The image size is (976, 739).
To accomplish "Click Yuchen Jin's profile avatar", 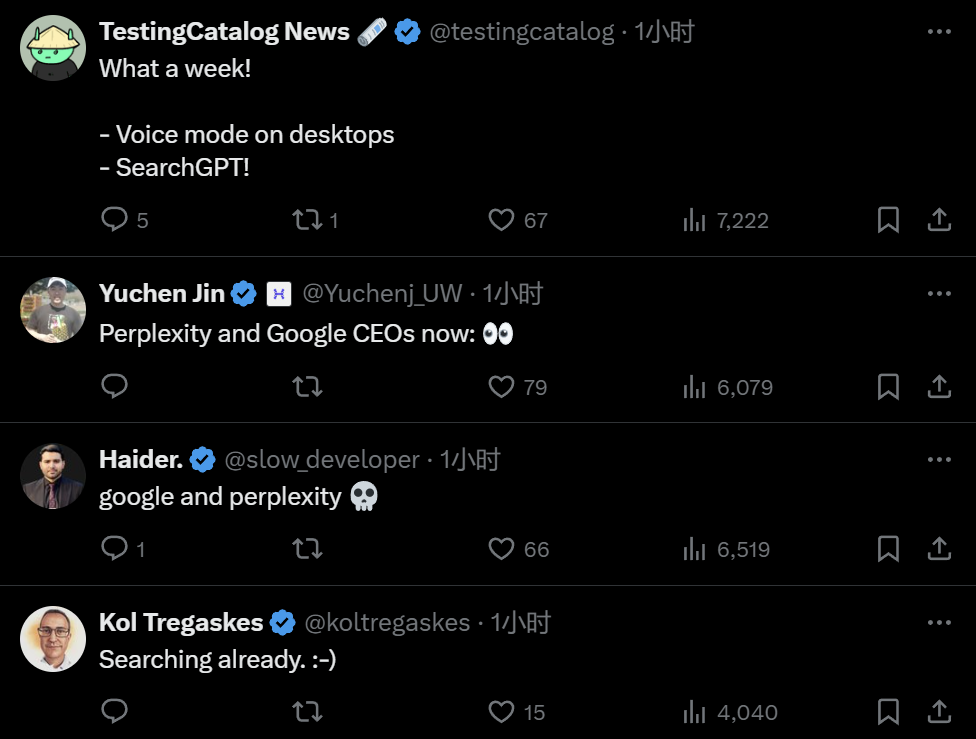I will pyautogui.click(x=53, y=310).
